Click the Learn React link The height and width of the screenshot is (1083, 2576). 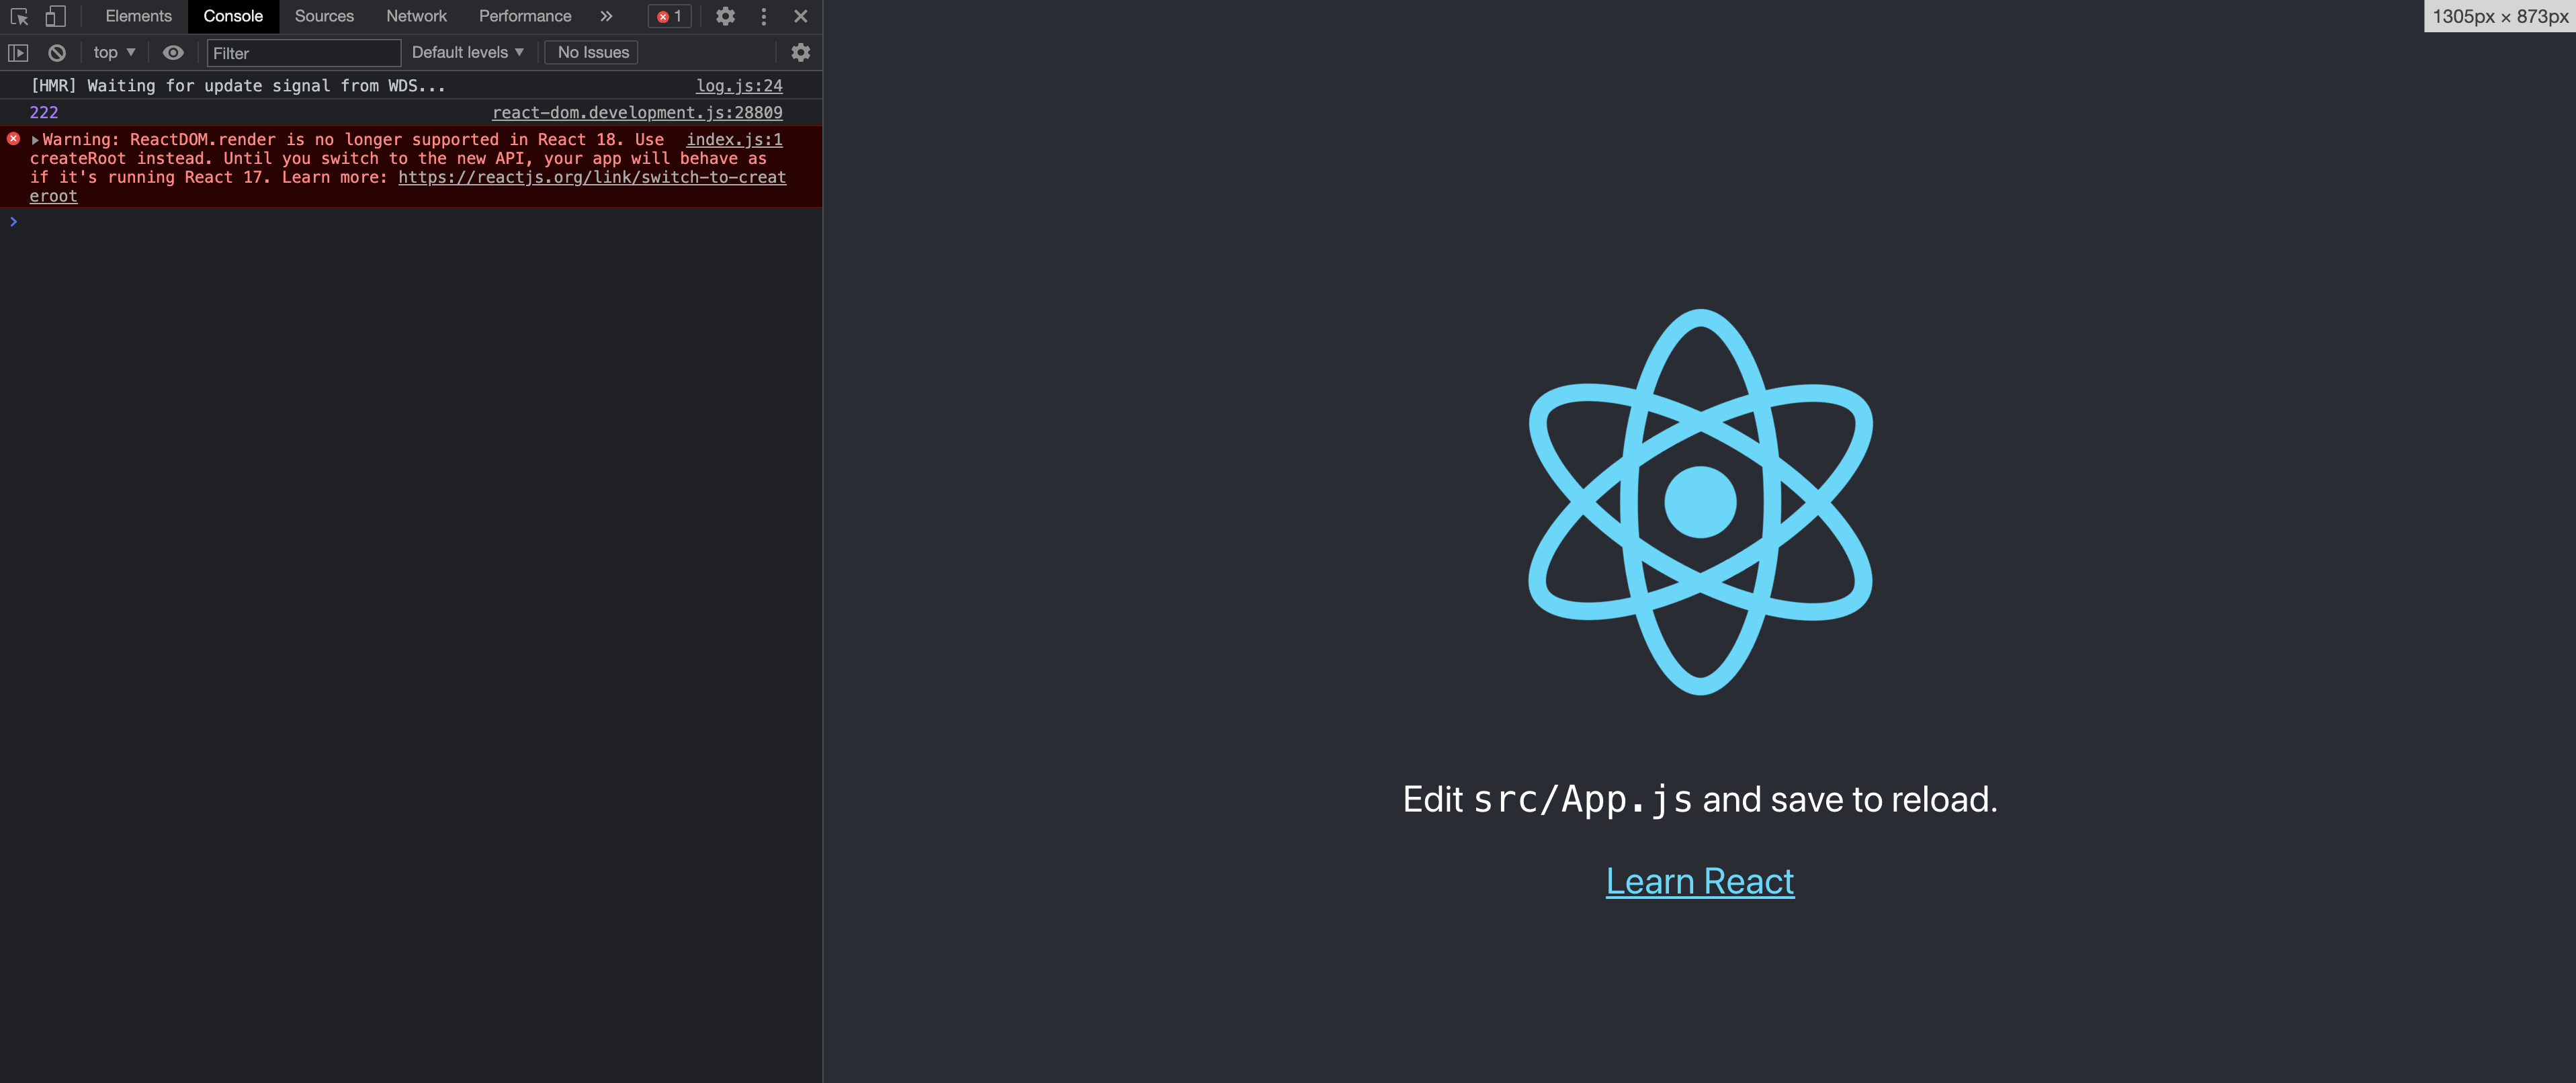1700,881
